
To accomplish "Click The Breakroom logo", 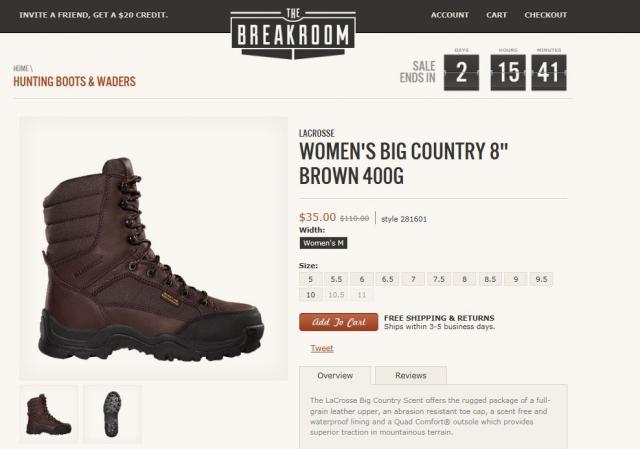I will click(293, 34).
